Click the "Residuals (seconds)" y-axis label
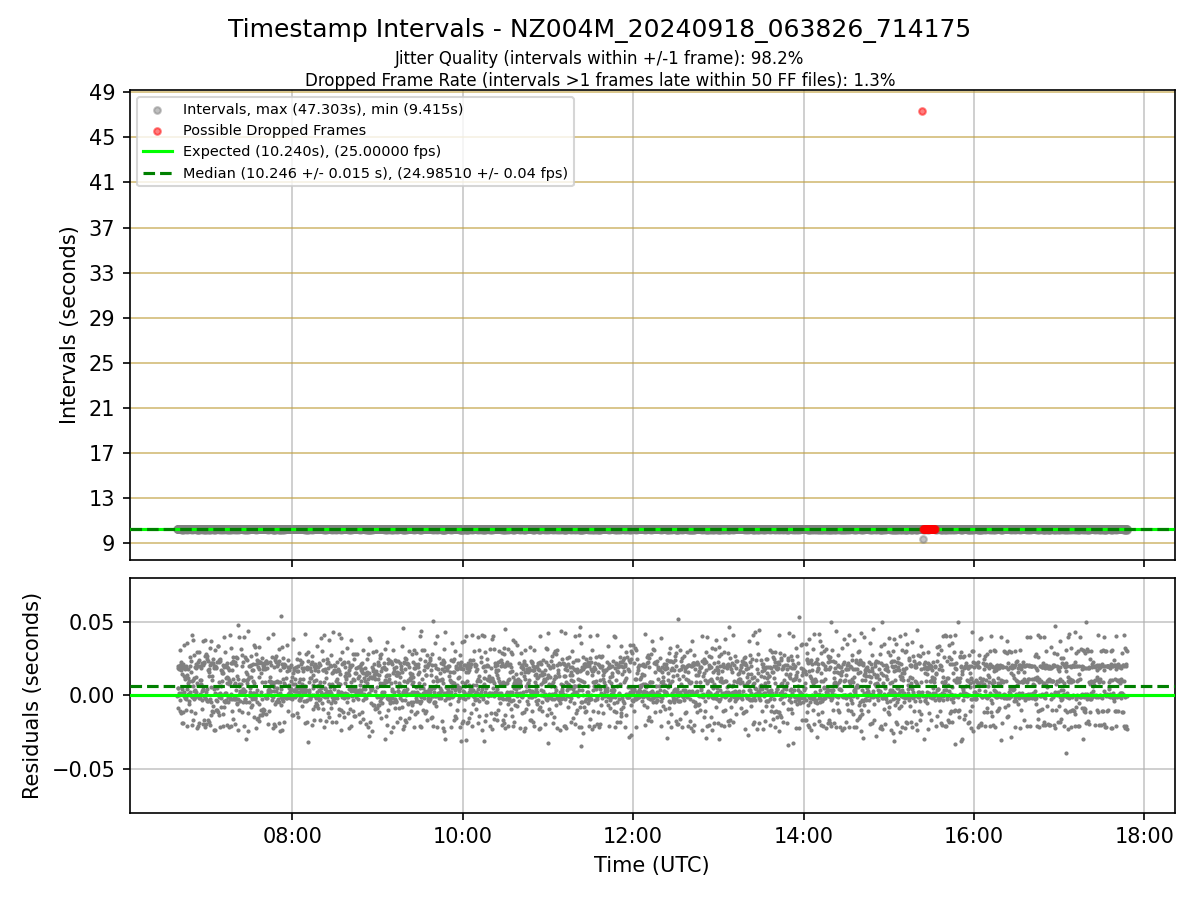1200x900 pixels. click(32, 696)
